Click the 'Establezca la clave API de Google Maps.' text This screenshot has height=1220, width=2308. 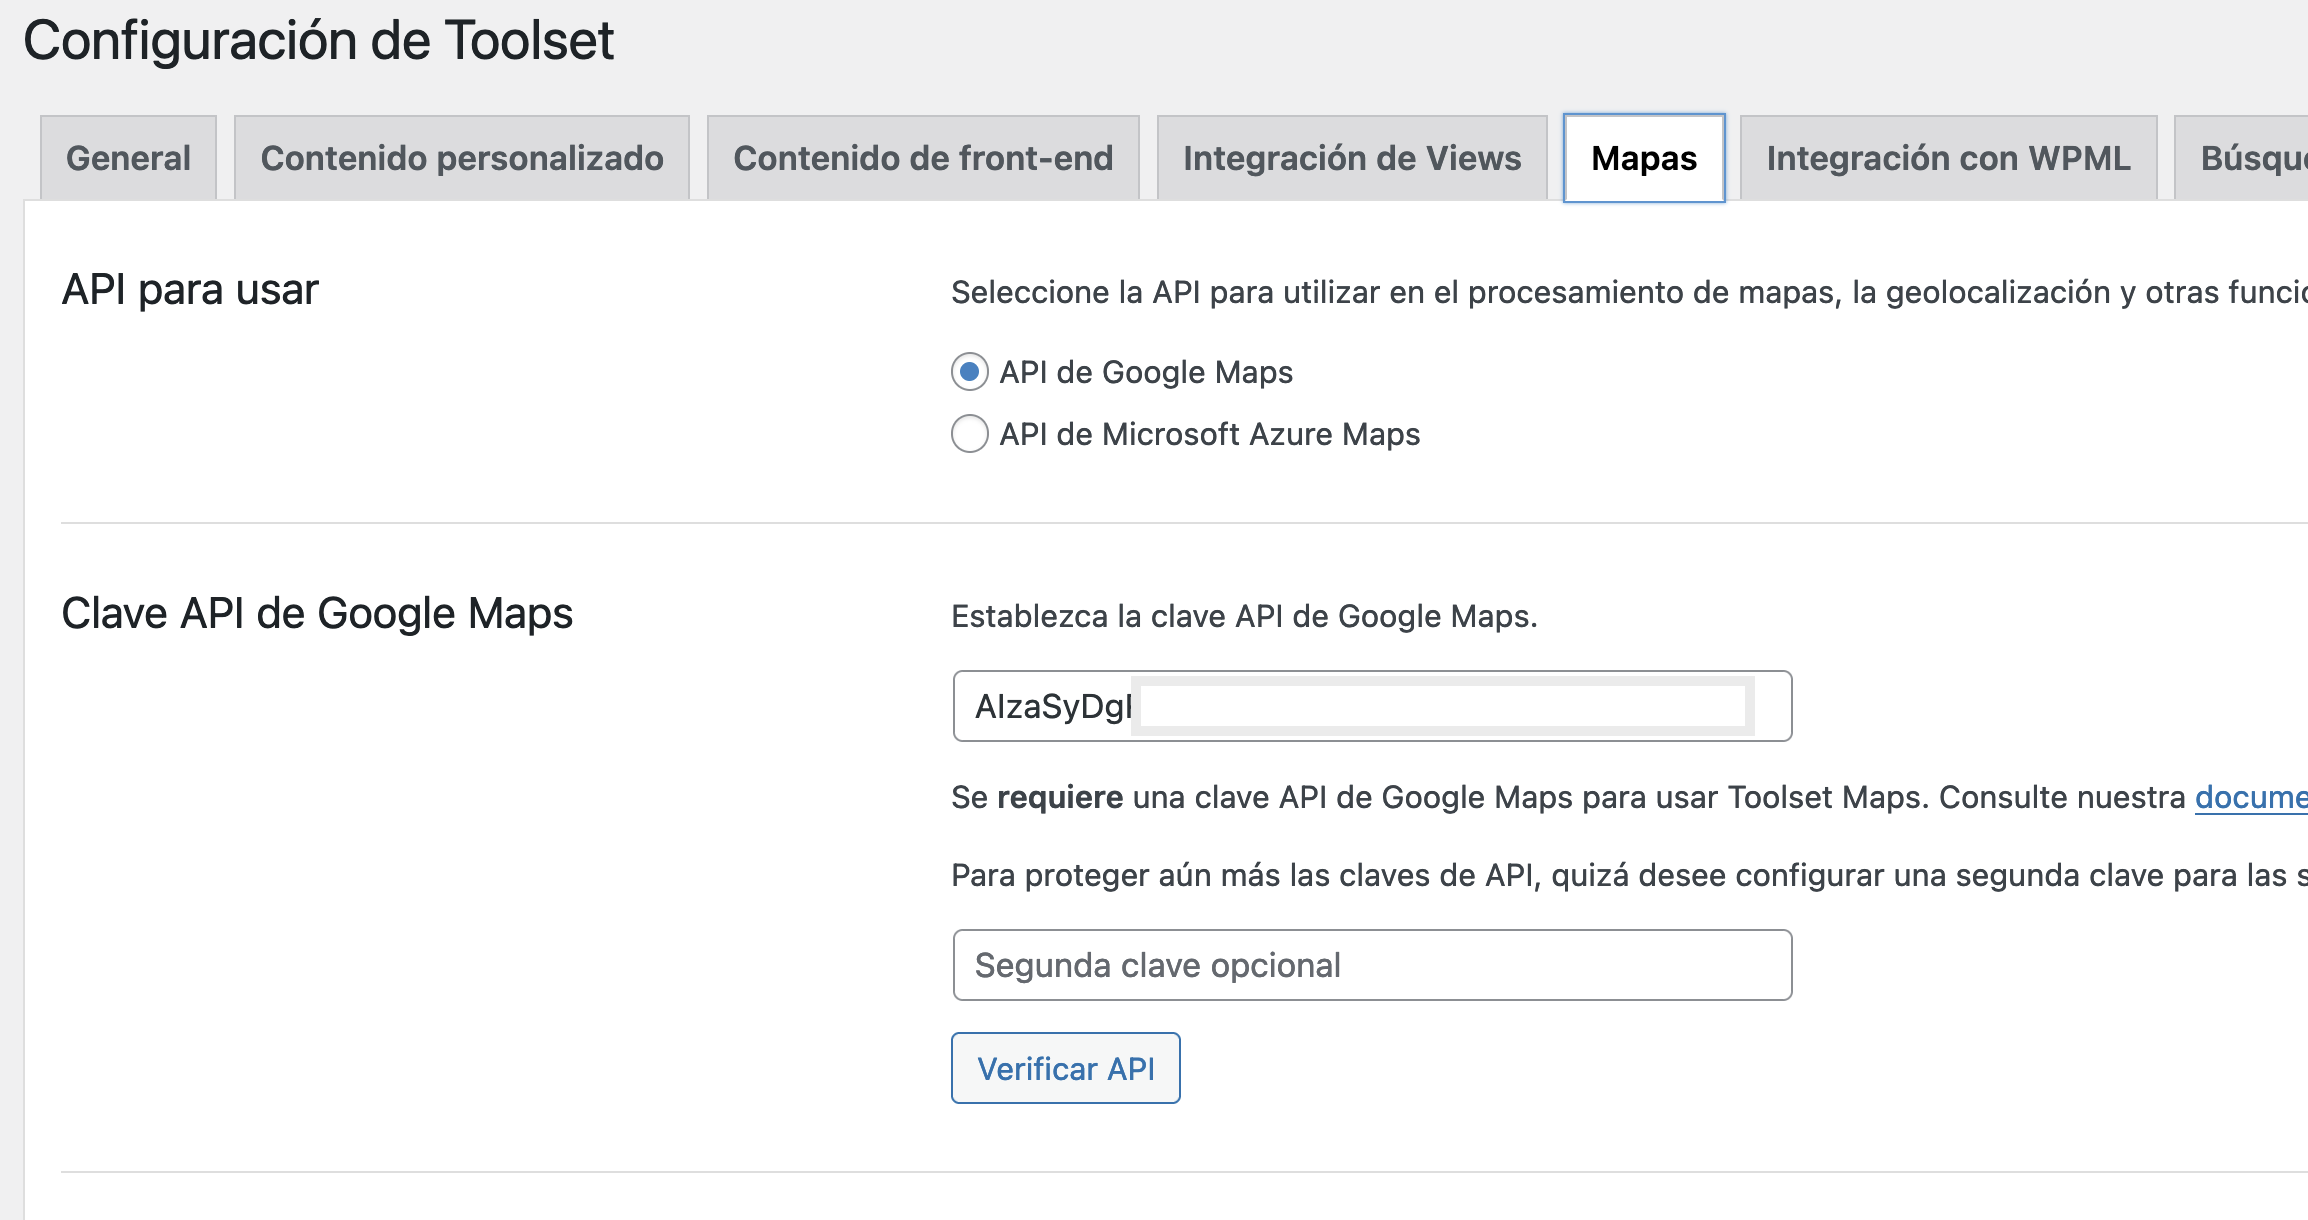coord(1244,616)
